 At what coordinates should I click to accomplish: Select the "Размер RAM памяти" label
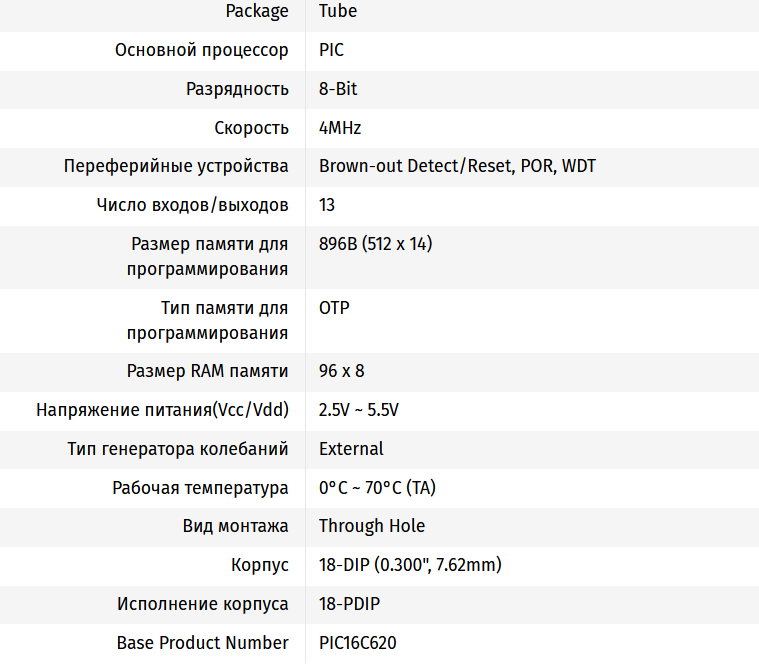[207, 371]
